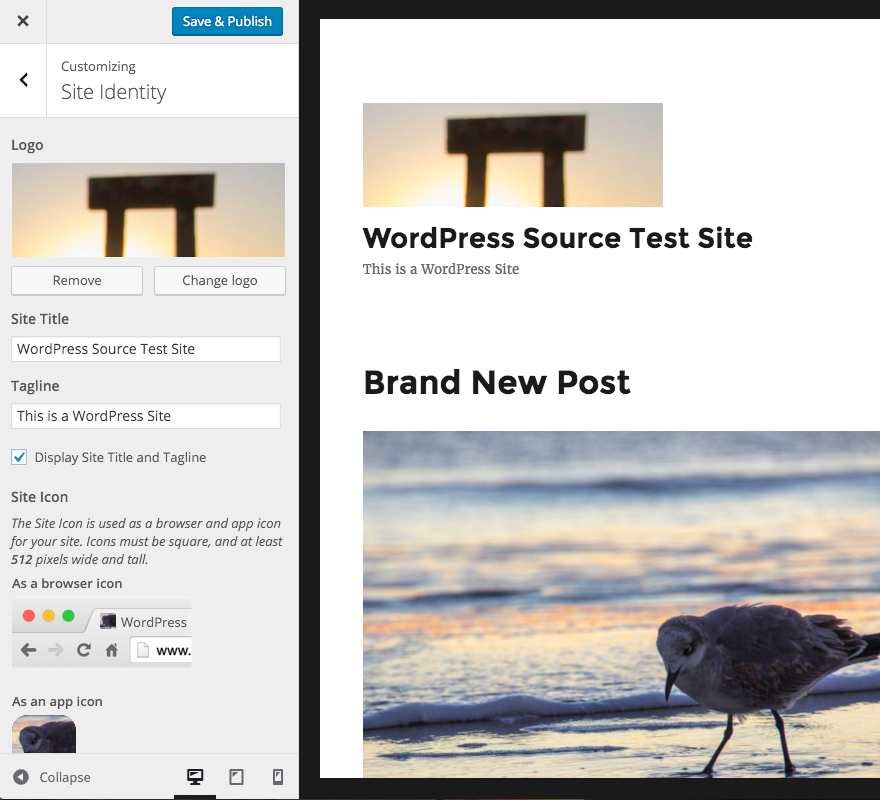Click the logo image in site preview
Image resolution: width=880 pixels, height=800 pixels.
[512, 155]
